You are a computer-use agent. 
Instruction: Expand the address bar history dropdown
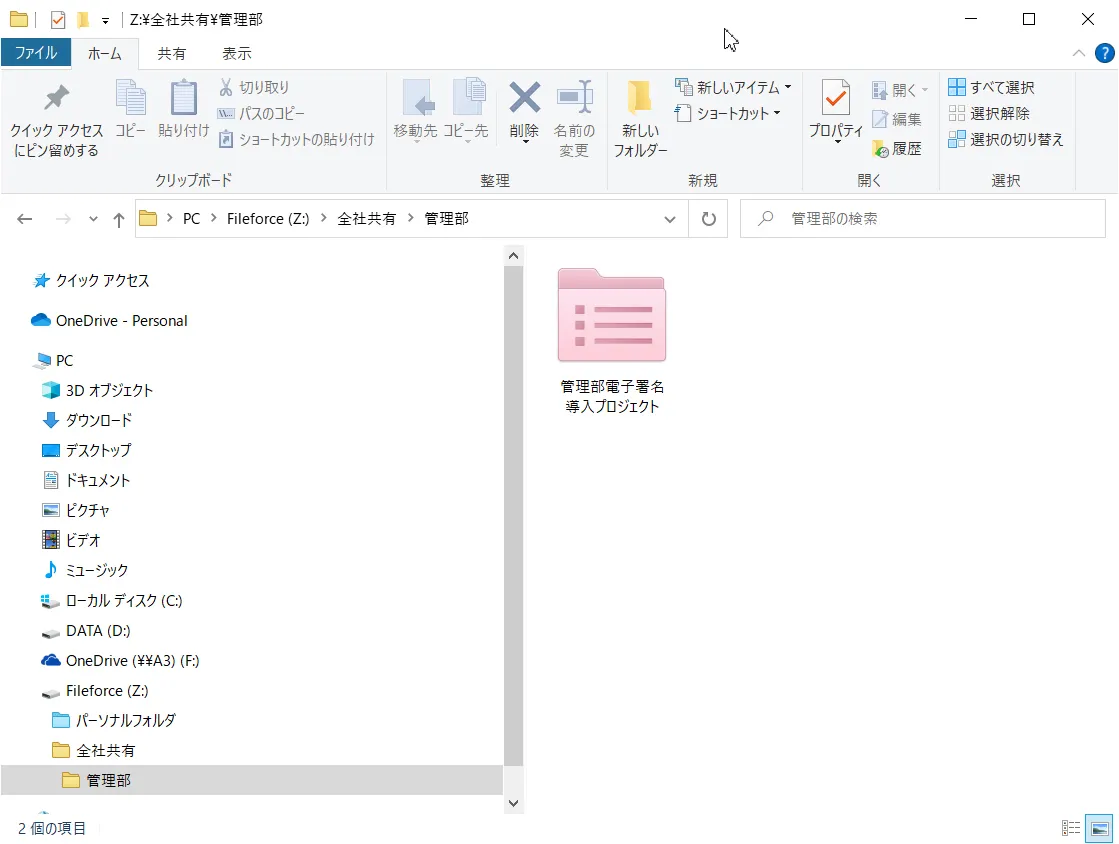[669, 219]
